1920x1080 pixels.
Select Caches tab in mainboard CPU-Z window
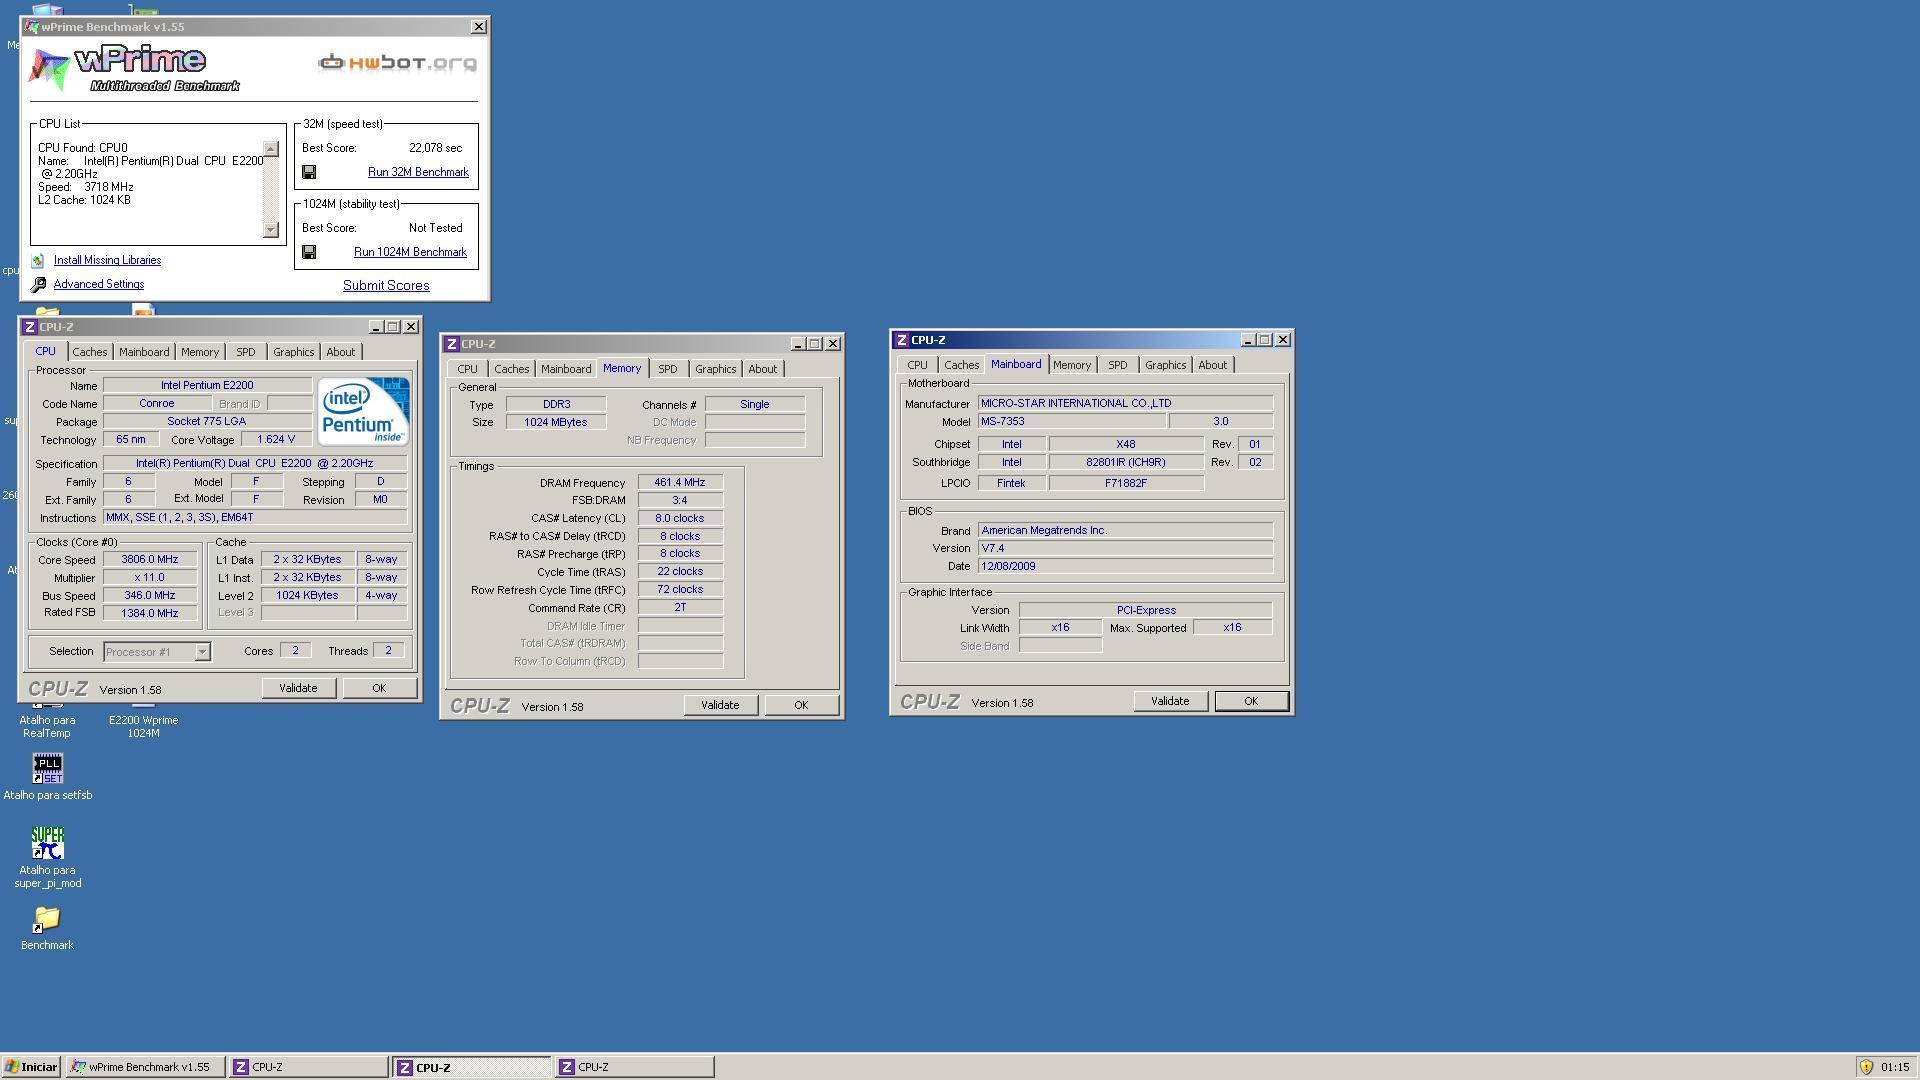click(x=961, y=365)
